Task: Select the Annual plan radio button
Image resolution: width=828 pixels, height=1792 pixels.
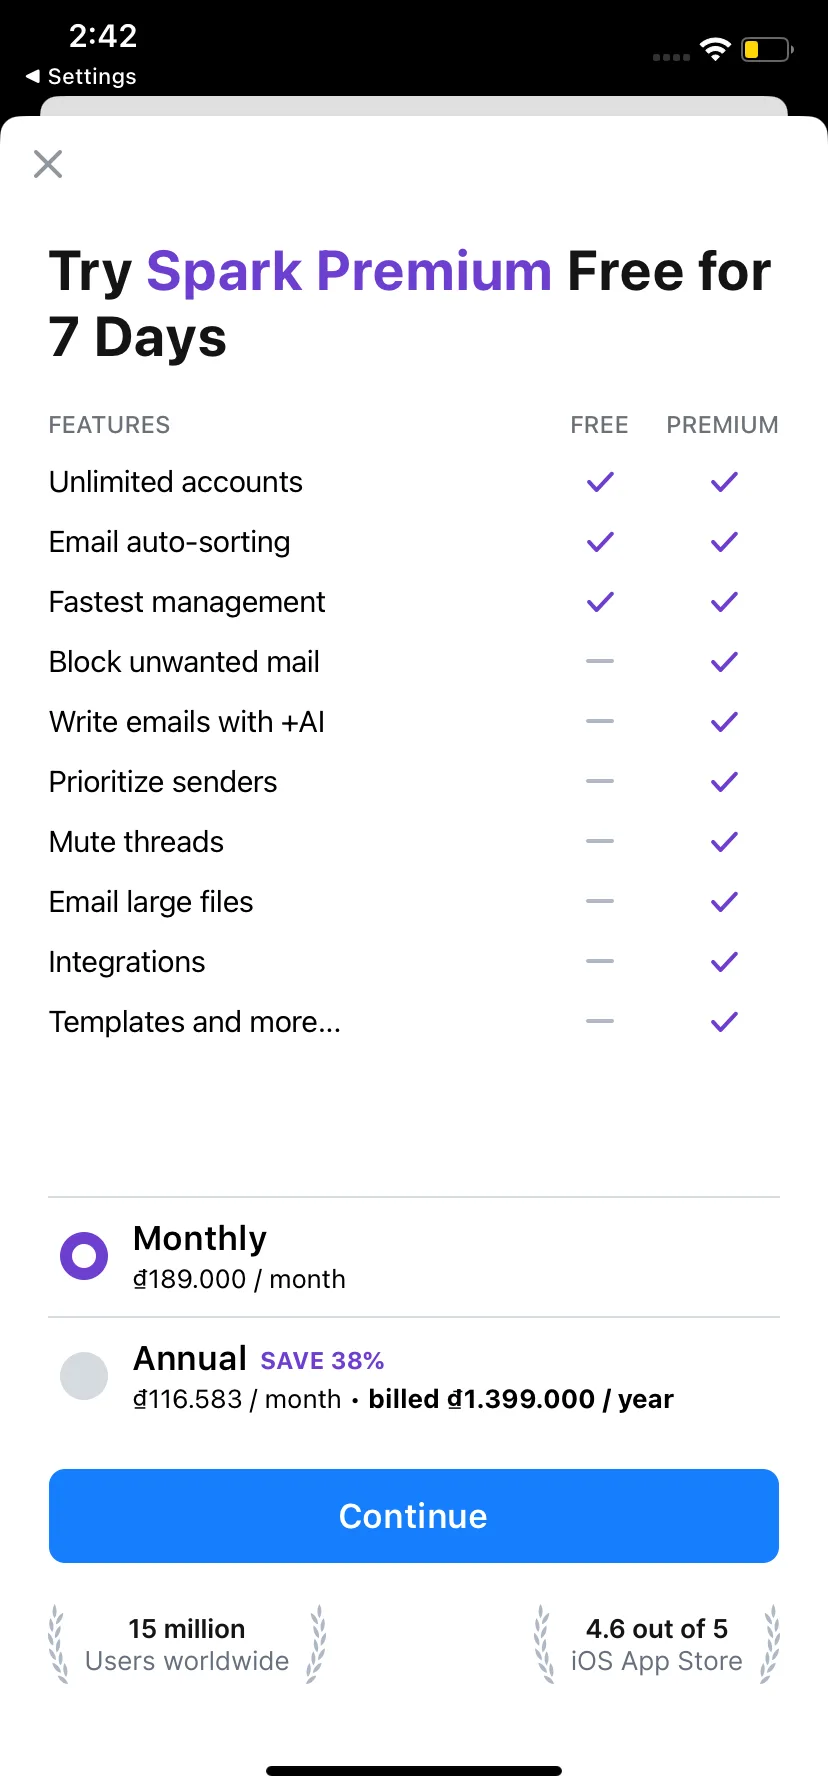Action: 84,1376
